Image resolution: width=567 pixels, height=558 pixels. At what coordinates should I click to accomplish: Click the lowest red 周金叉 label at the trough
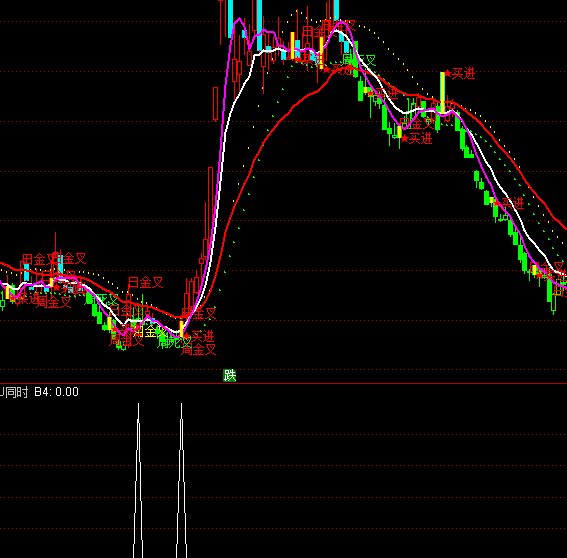click(x=198, y=349)
